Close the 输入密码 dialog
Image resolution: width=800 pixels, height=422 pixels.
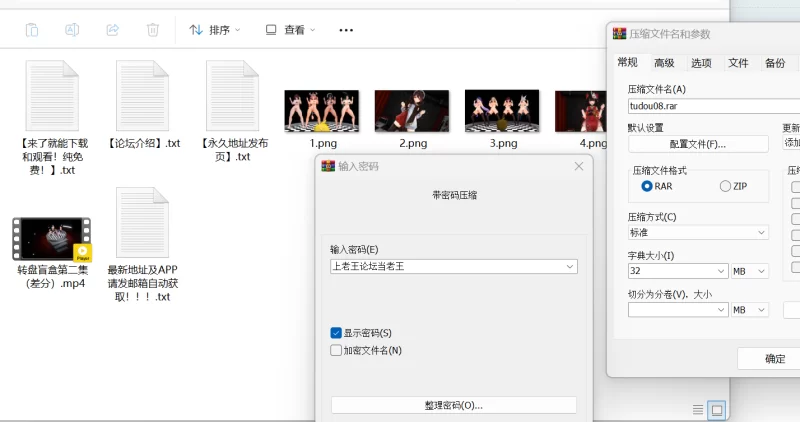579,166
